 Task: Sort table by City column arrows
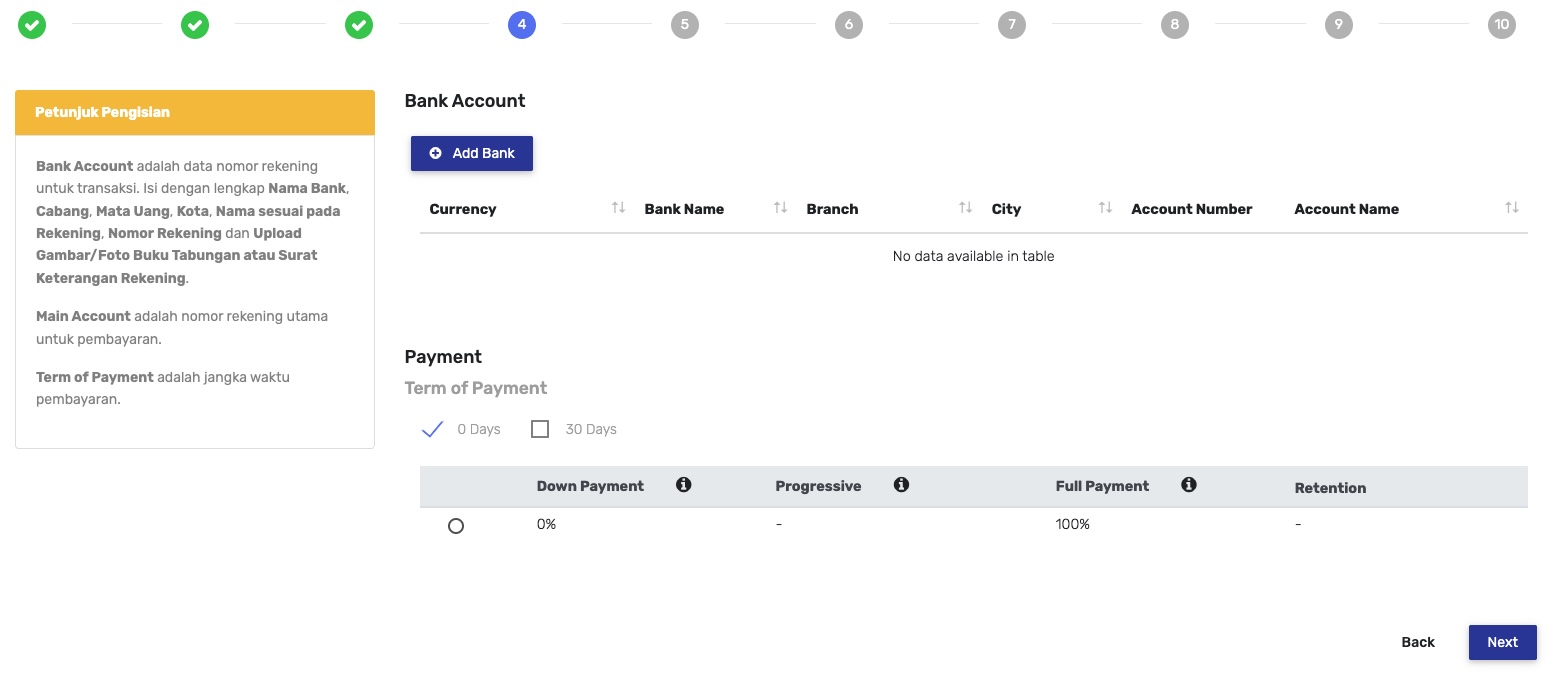[1105, 208]
